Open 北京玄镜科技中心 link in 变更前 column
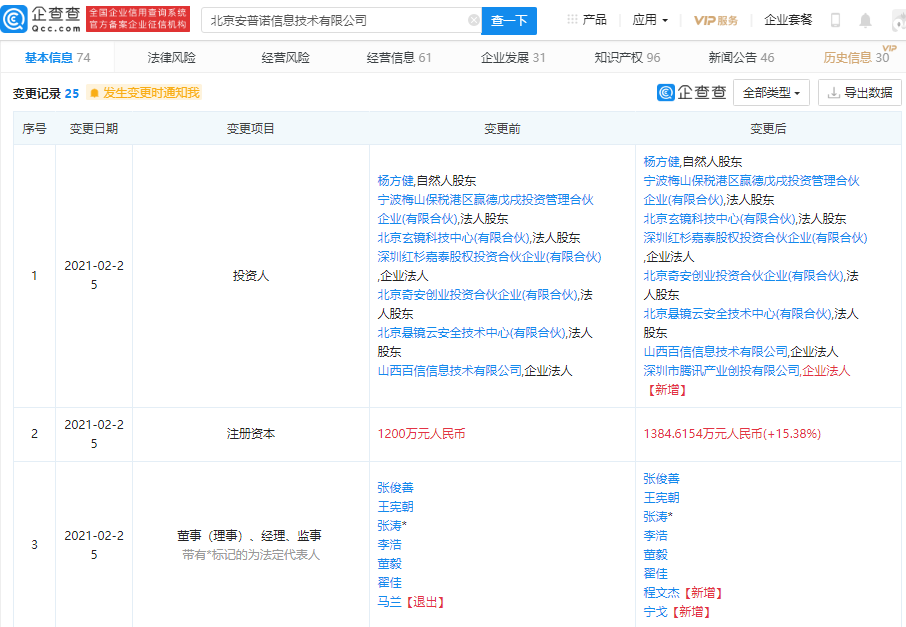 pyautogui.click(x=454, y=238)
